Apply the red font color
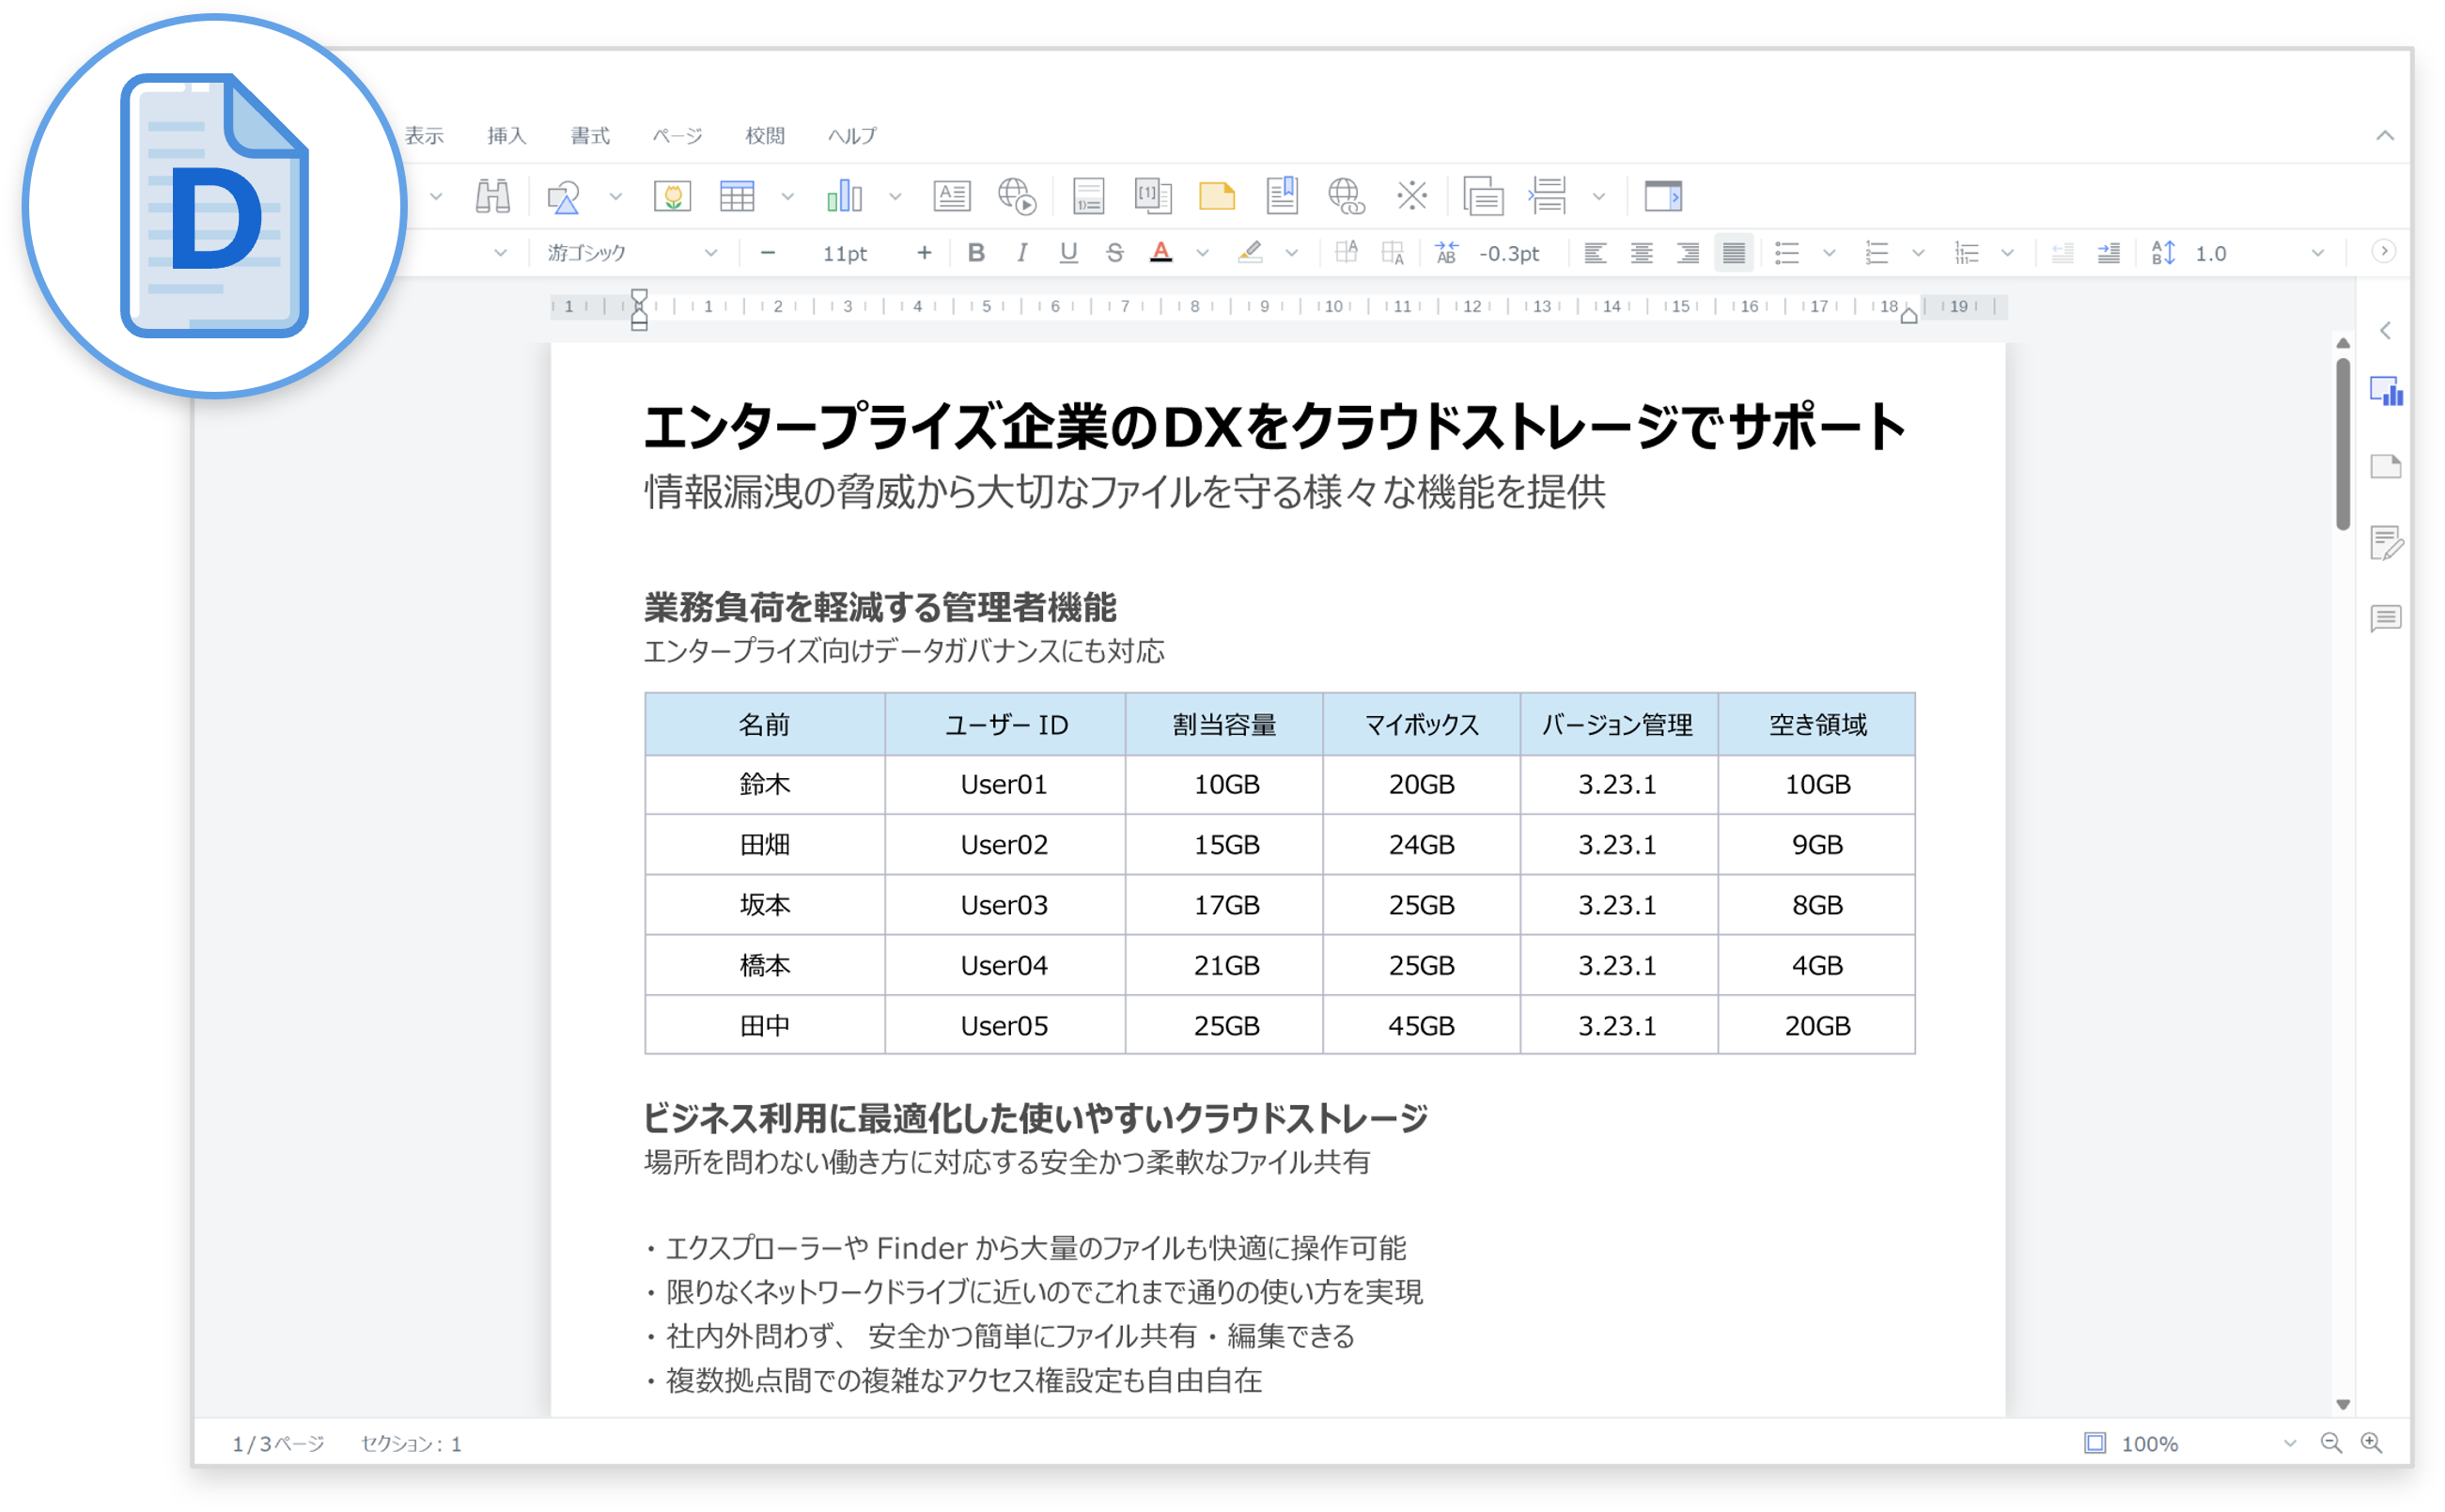 coord(1161,253)
